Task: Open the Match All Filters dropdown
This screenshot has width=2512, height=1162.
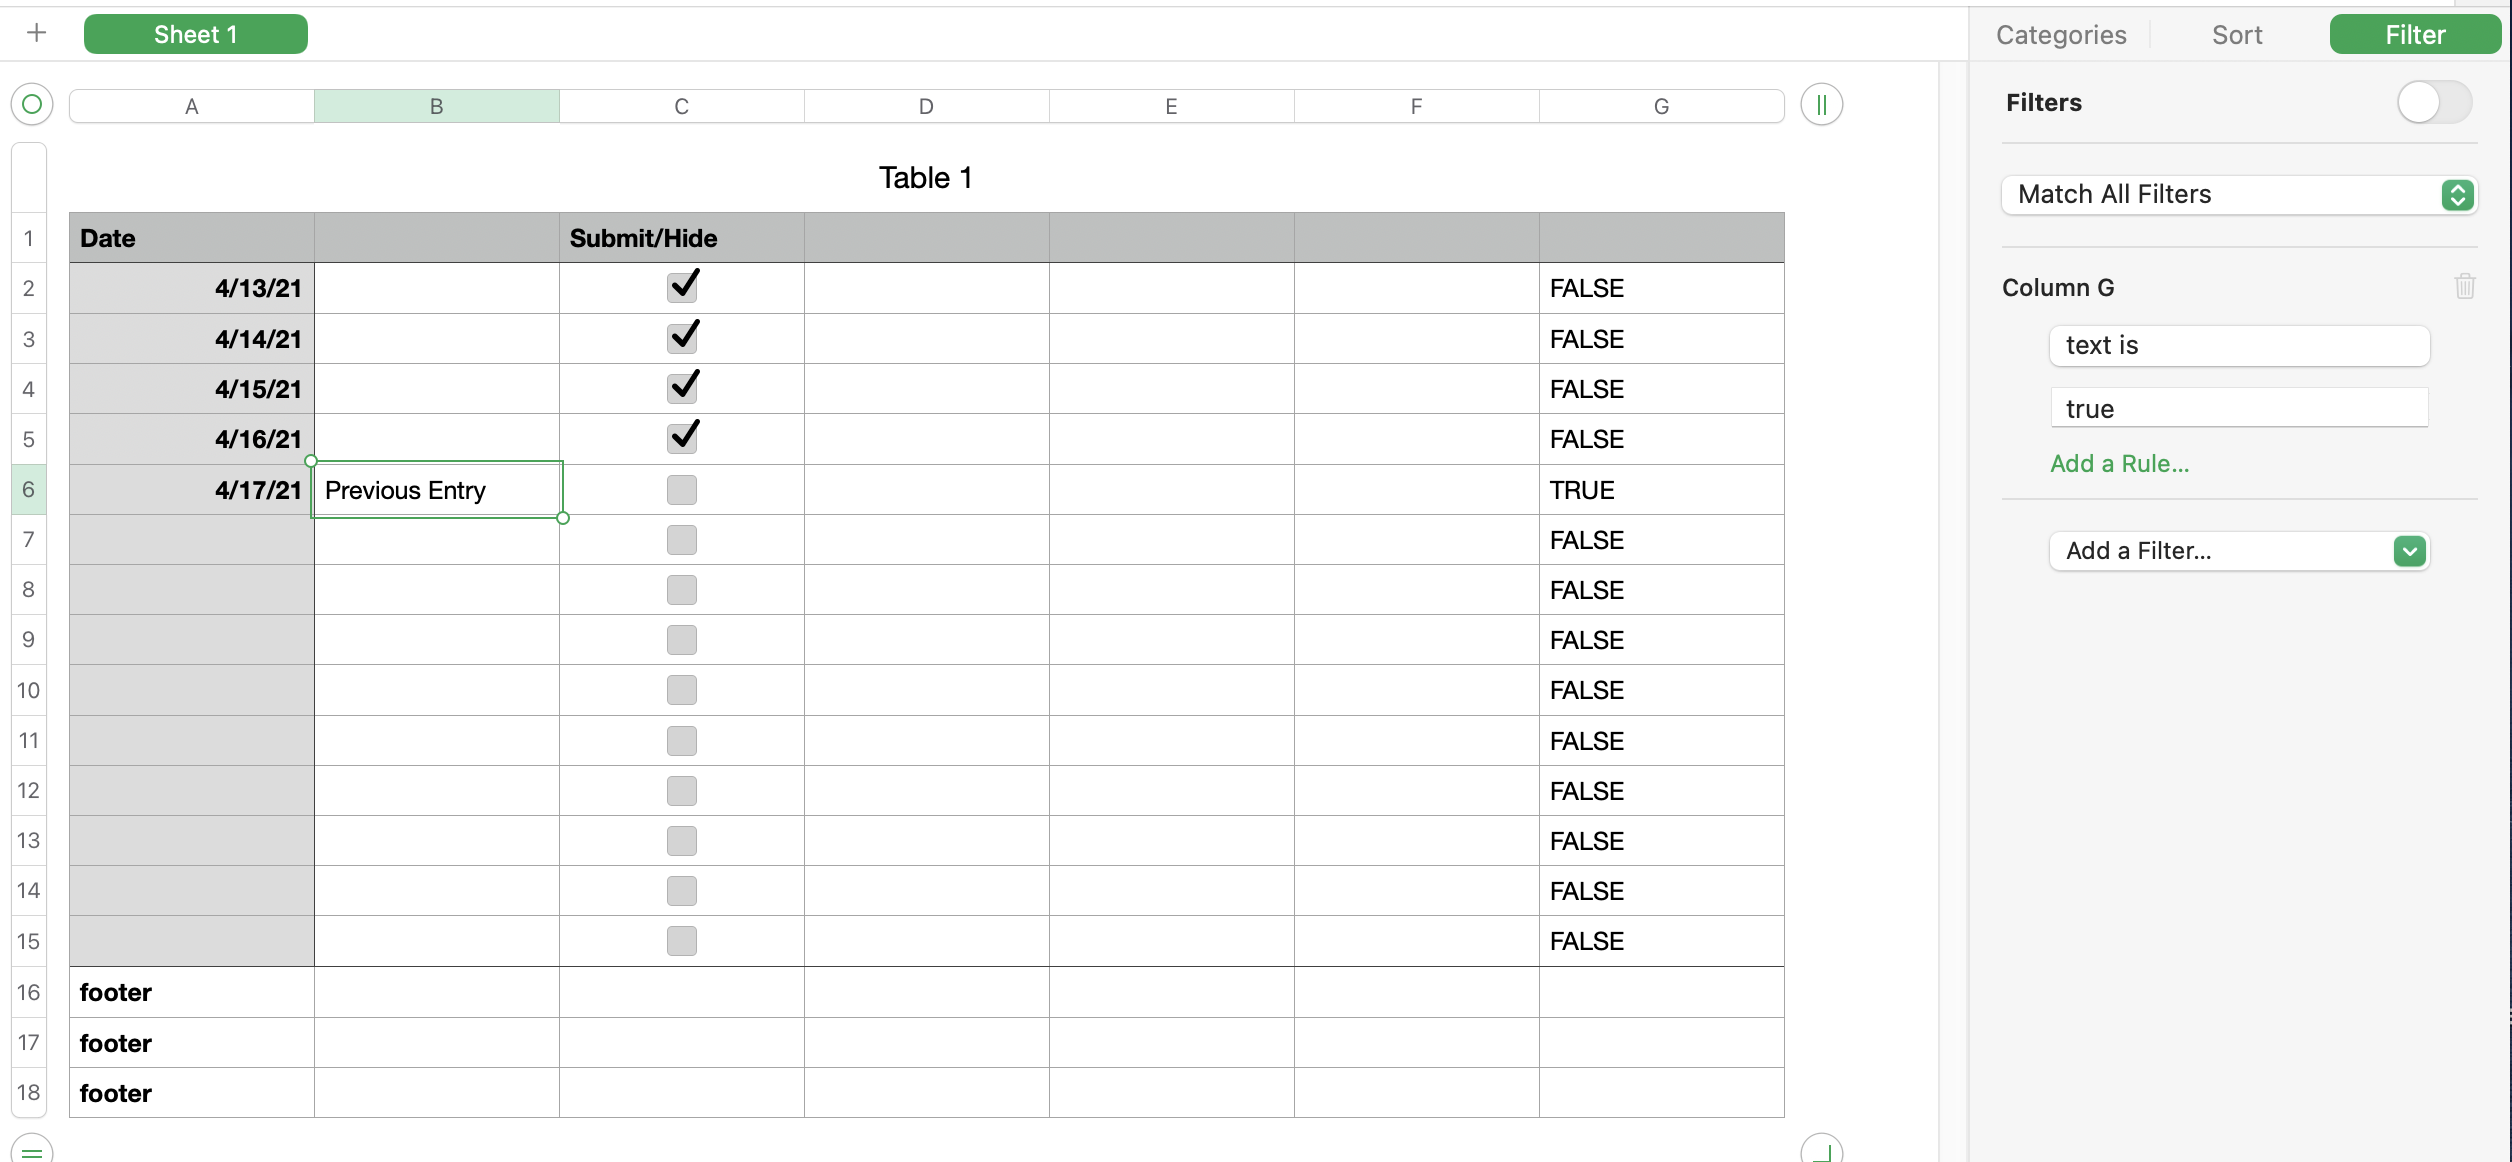Action: click(2238, 194)
